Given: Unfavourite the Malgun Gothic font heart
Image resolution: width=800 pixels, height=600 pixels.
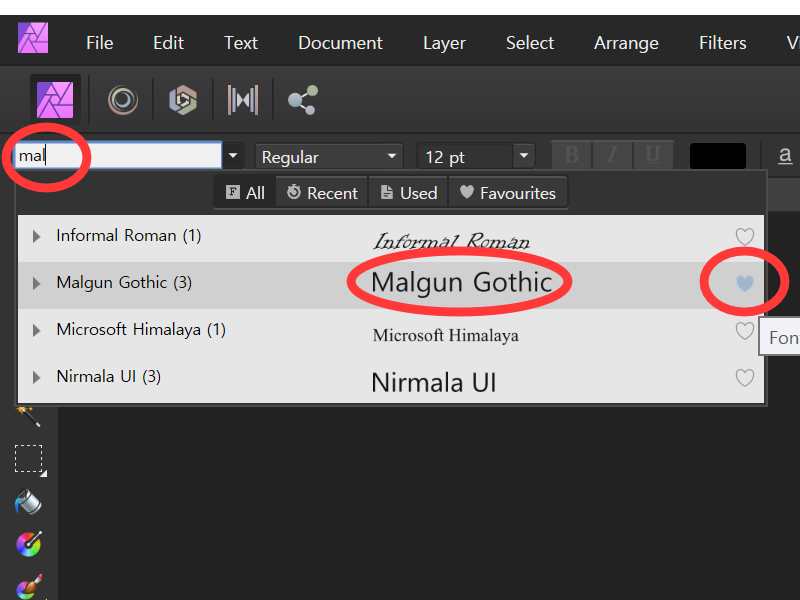Looking at the screenshot, I should tap(744, 283).
